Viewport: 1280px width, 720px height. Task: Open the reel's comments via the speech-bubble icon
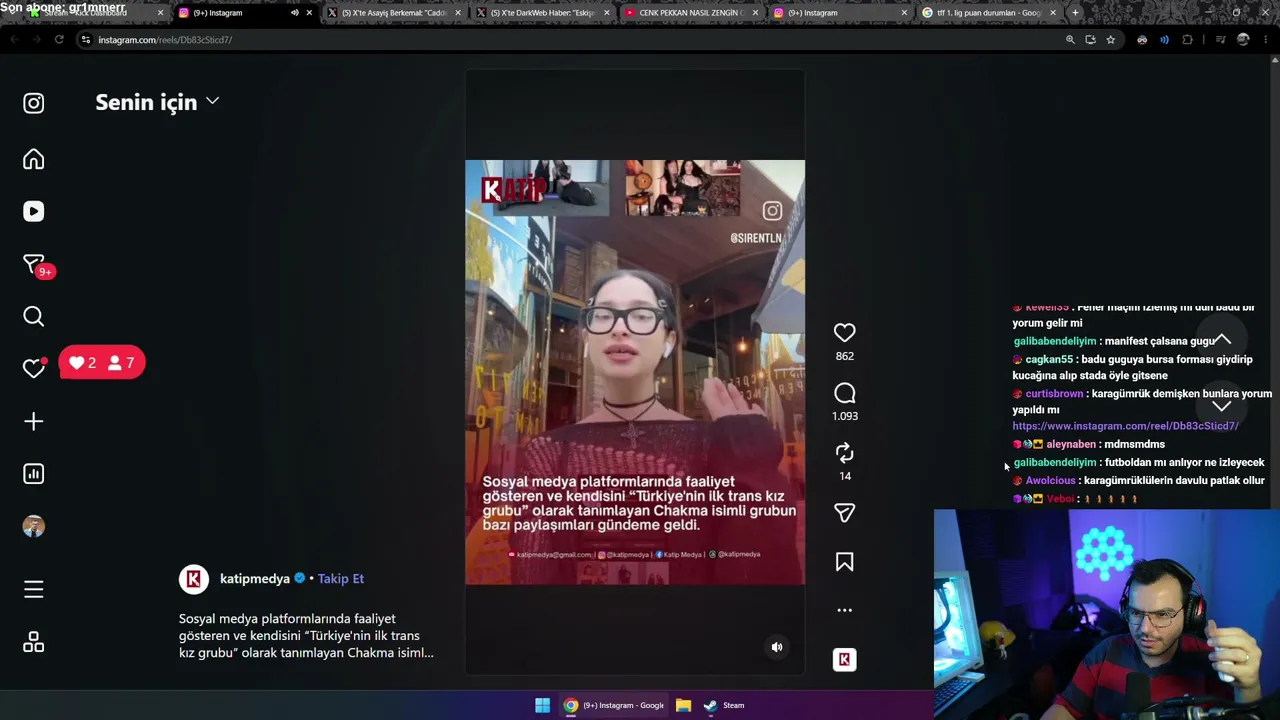pyautogui.click(x=845, y=394)
